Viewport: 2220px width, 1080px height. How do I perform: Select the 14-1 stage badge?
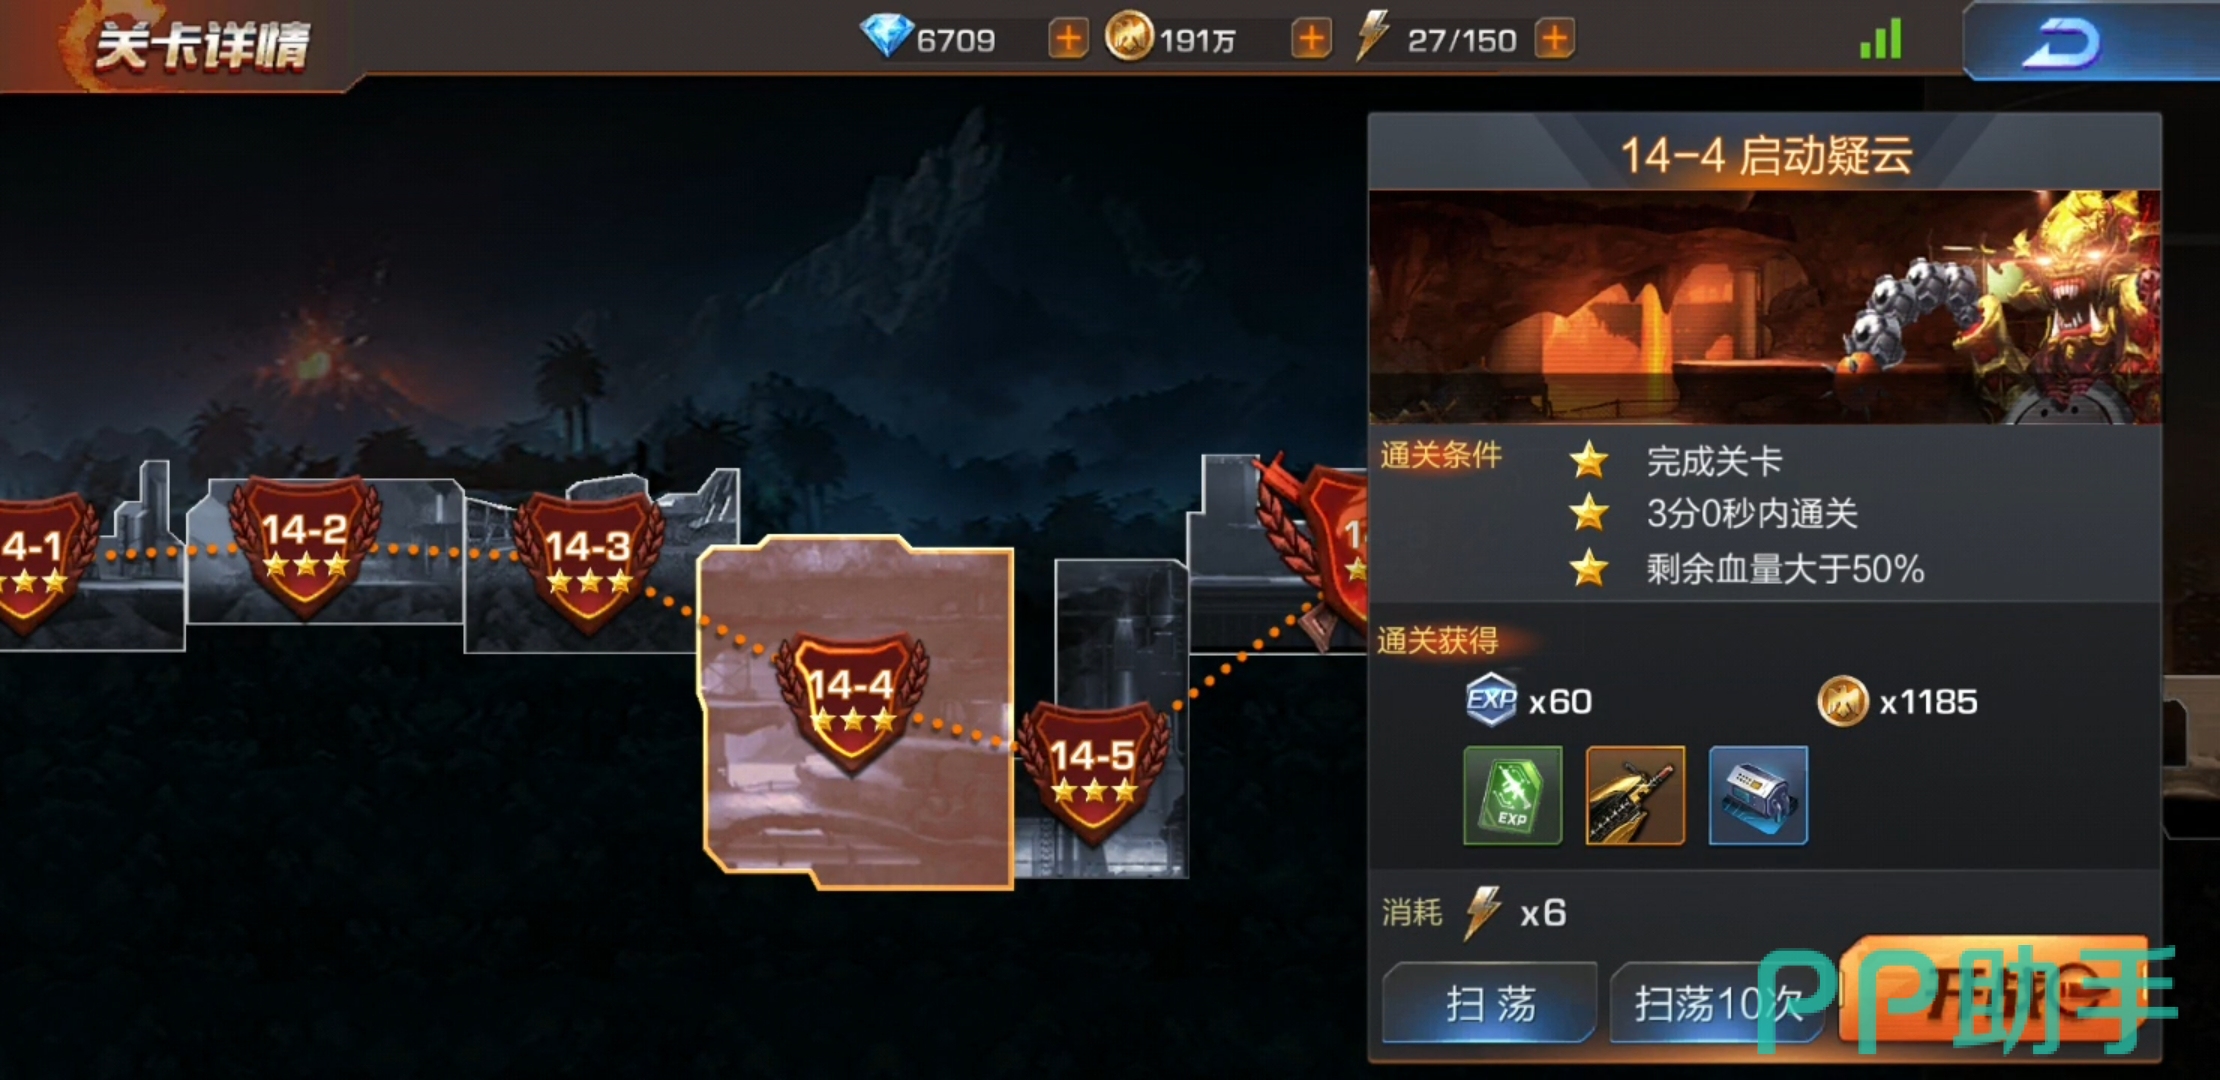point(40,562)
